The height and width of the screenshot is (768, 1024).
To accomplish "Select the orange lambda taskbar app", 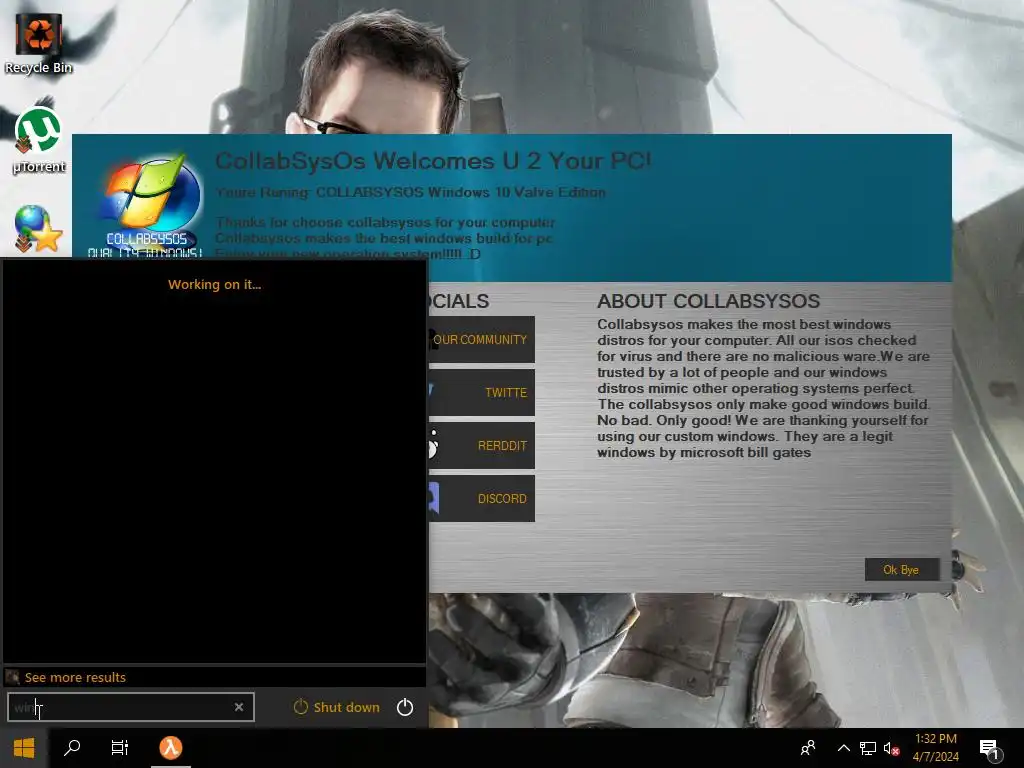I will tap(170, 748).
